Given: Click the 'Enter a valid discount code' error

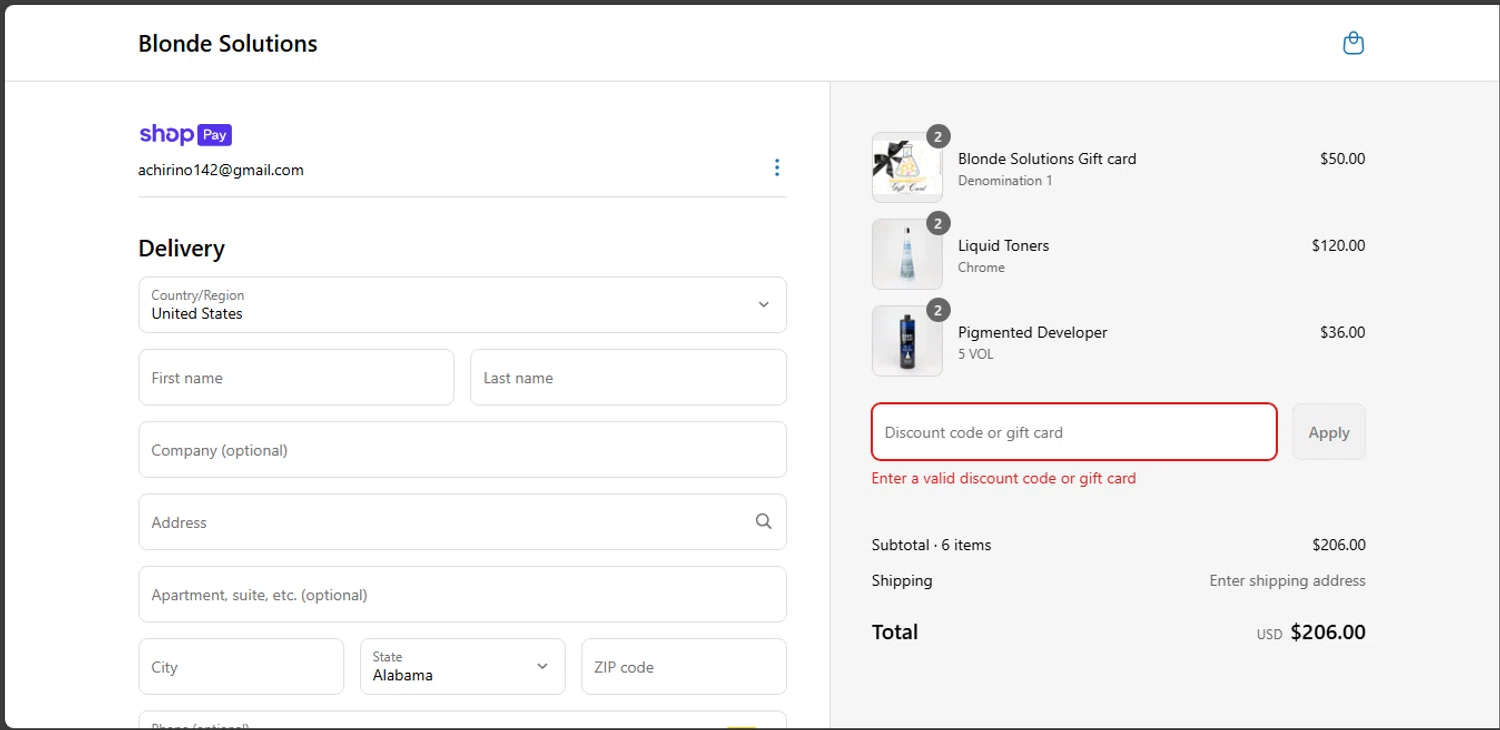Looking at the screenshot, I should pos(1003,478).
